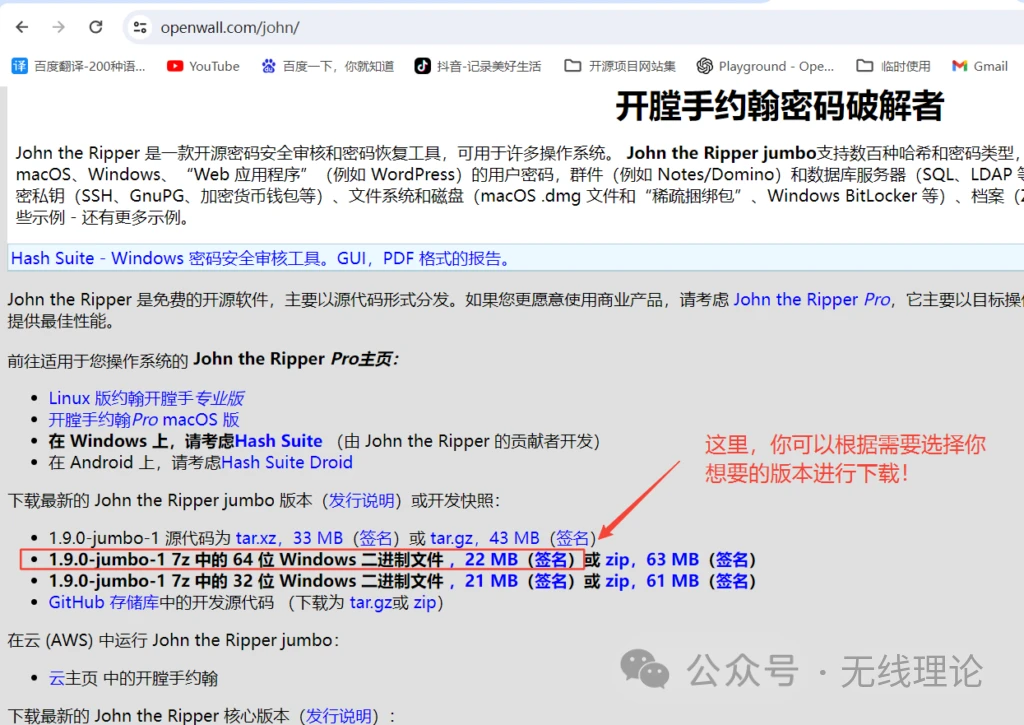Open the Hash Suite Windows 密码安全审核工具 banner link
This screenshot has height=725, width=1024.
click(260, 258)
